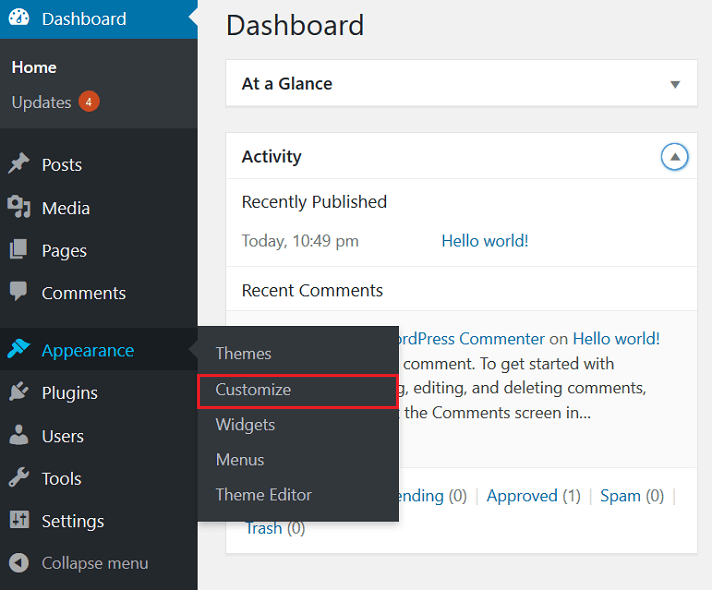Choose Themes from the flyout menu

[x=244, y=354]
